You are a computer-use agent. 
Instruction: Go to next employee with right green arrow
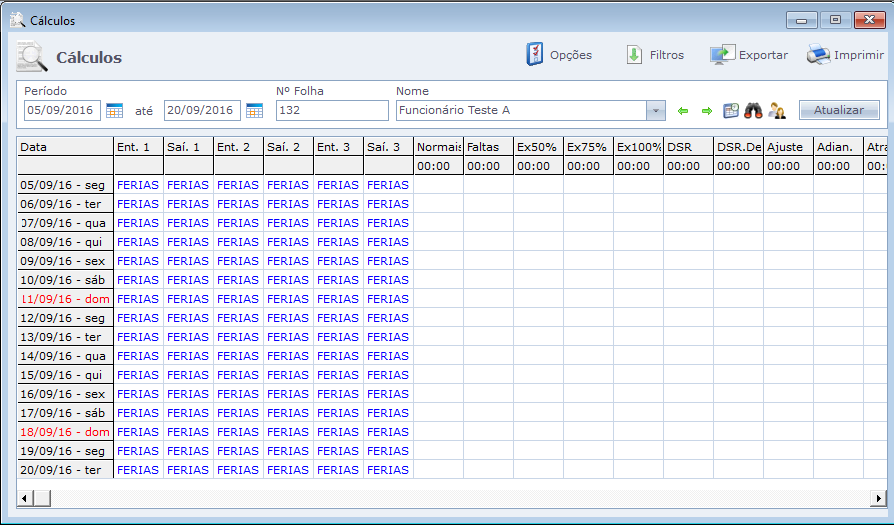point(706,110)
